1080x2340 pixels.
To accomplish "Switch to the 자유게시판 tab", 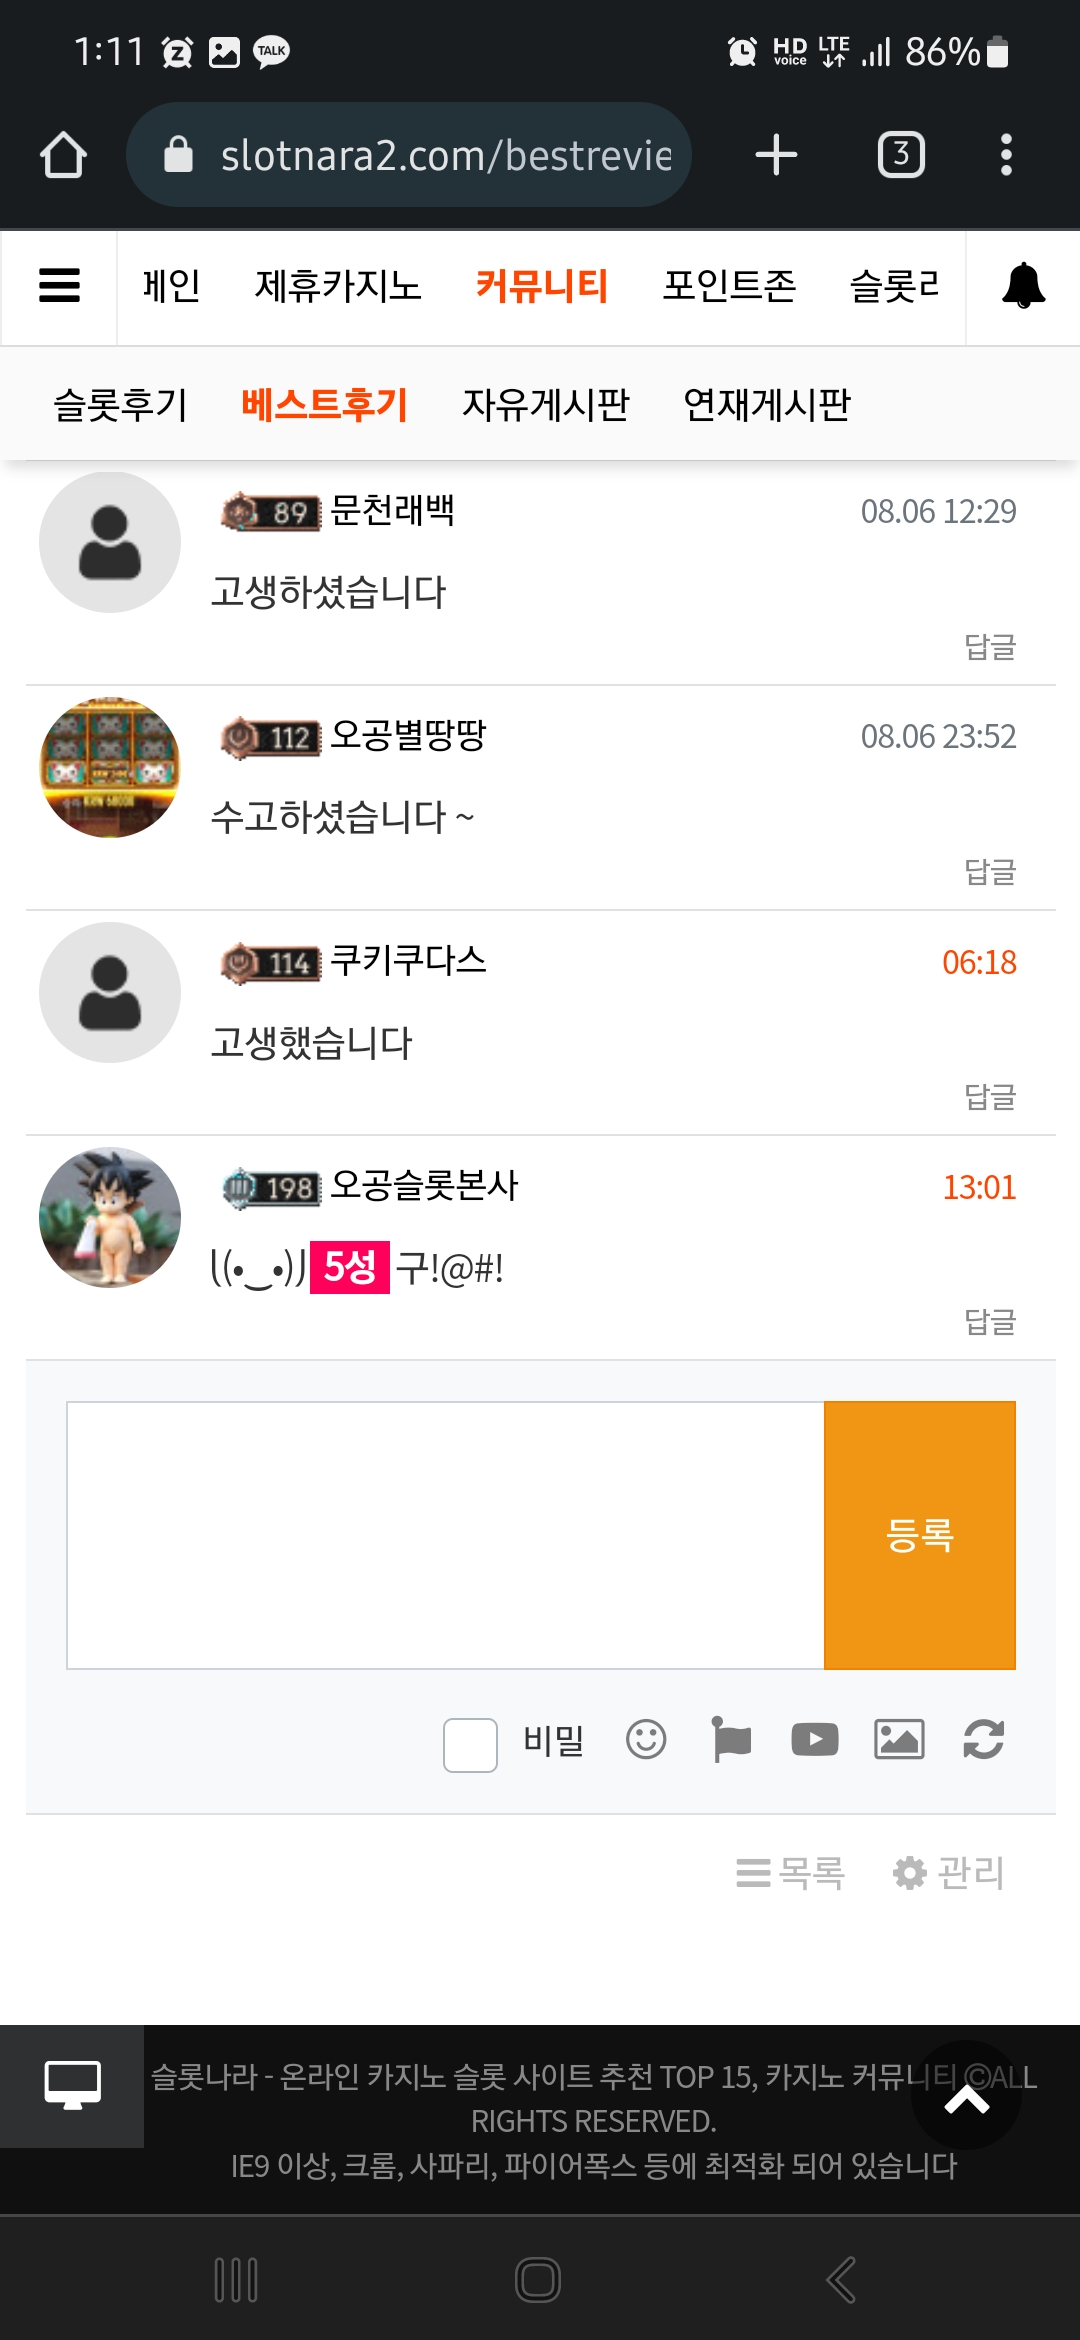I will pos(546,405).
